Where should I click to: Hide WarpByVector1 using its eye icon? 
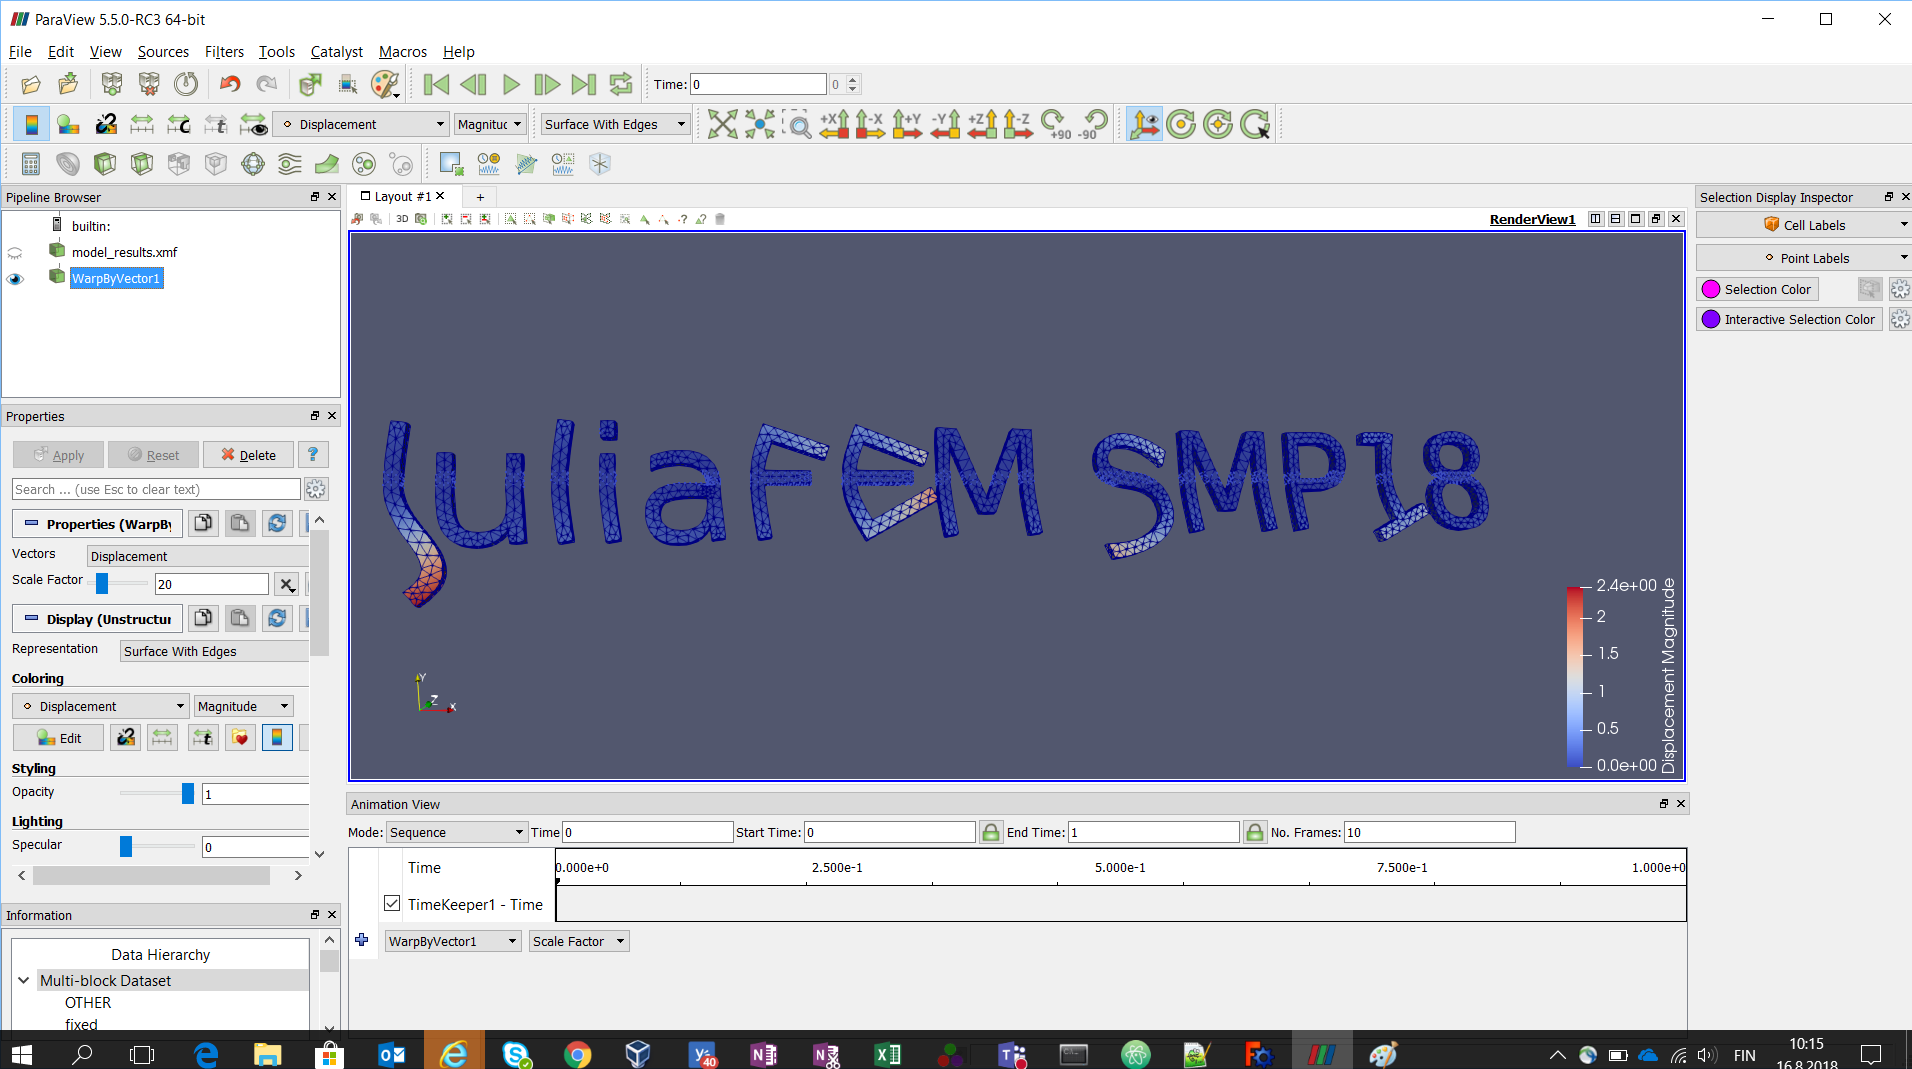15,279
